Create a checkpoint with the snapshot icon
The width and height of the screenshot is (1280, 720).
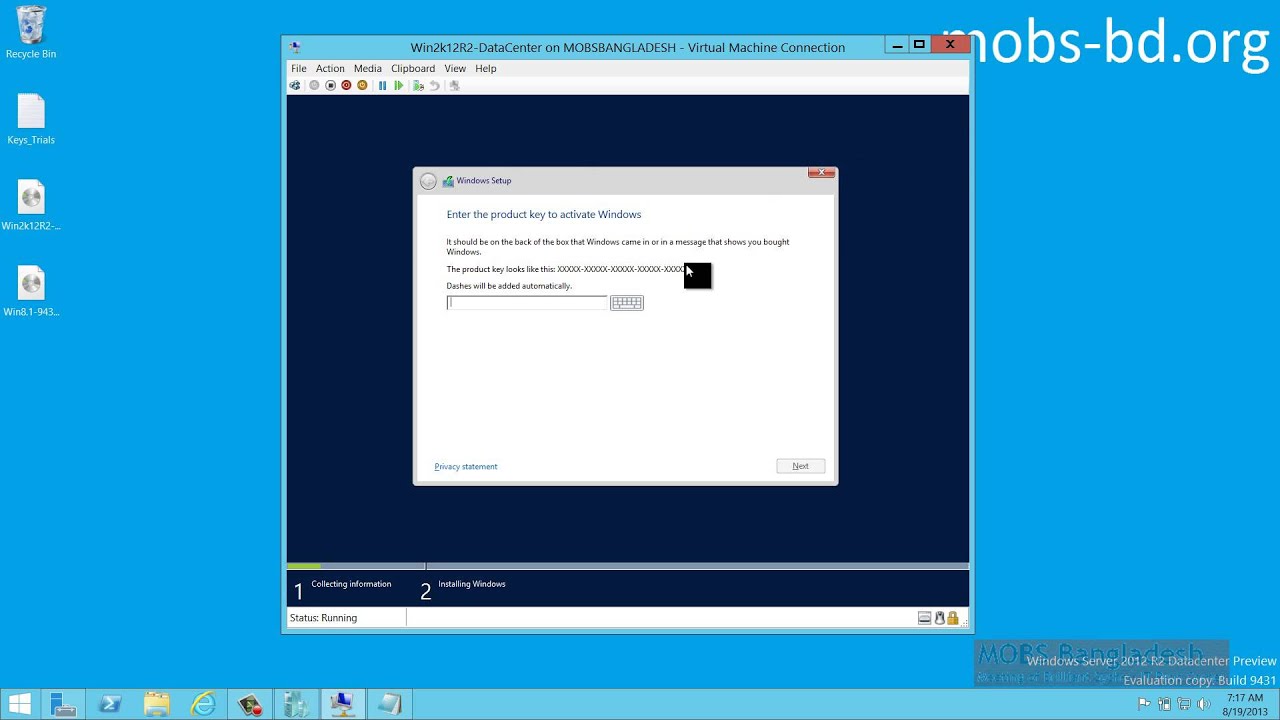418,86
